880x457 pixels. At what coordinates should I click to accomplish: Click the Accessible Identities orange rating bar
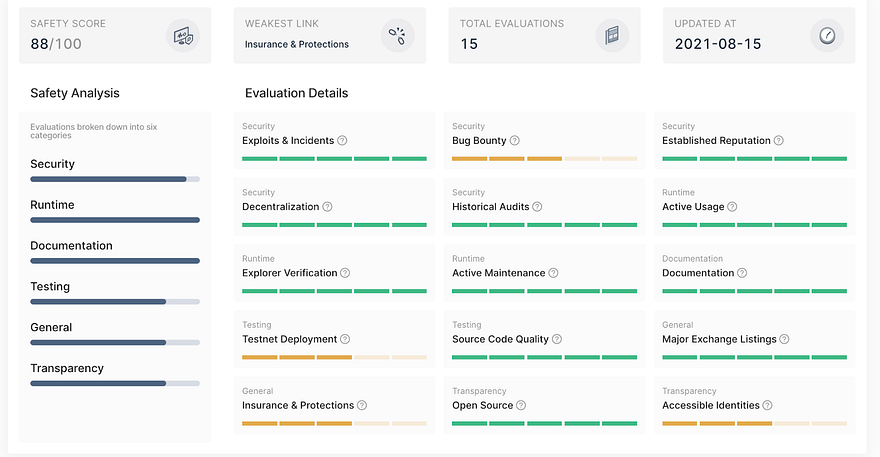tap(754, 424)
